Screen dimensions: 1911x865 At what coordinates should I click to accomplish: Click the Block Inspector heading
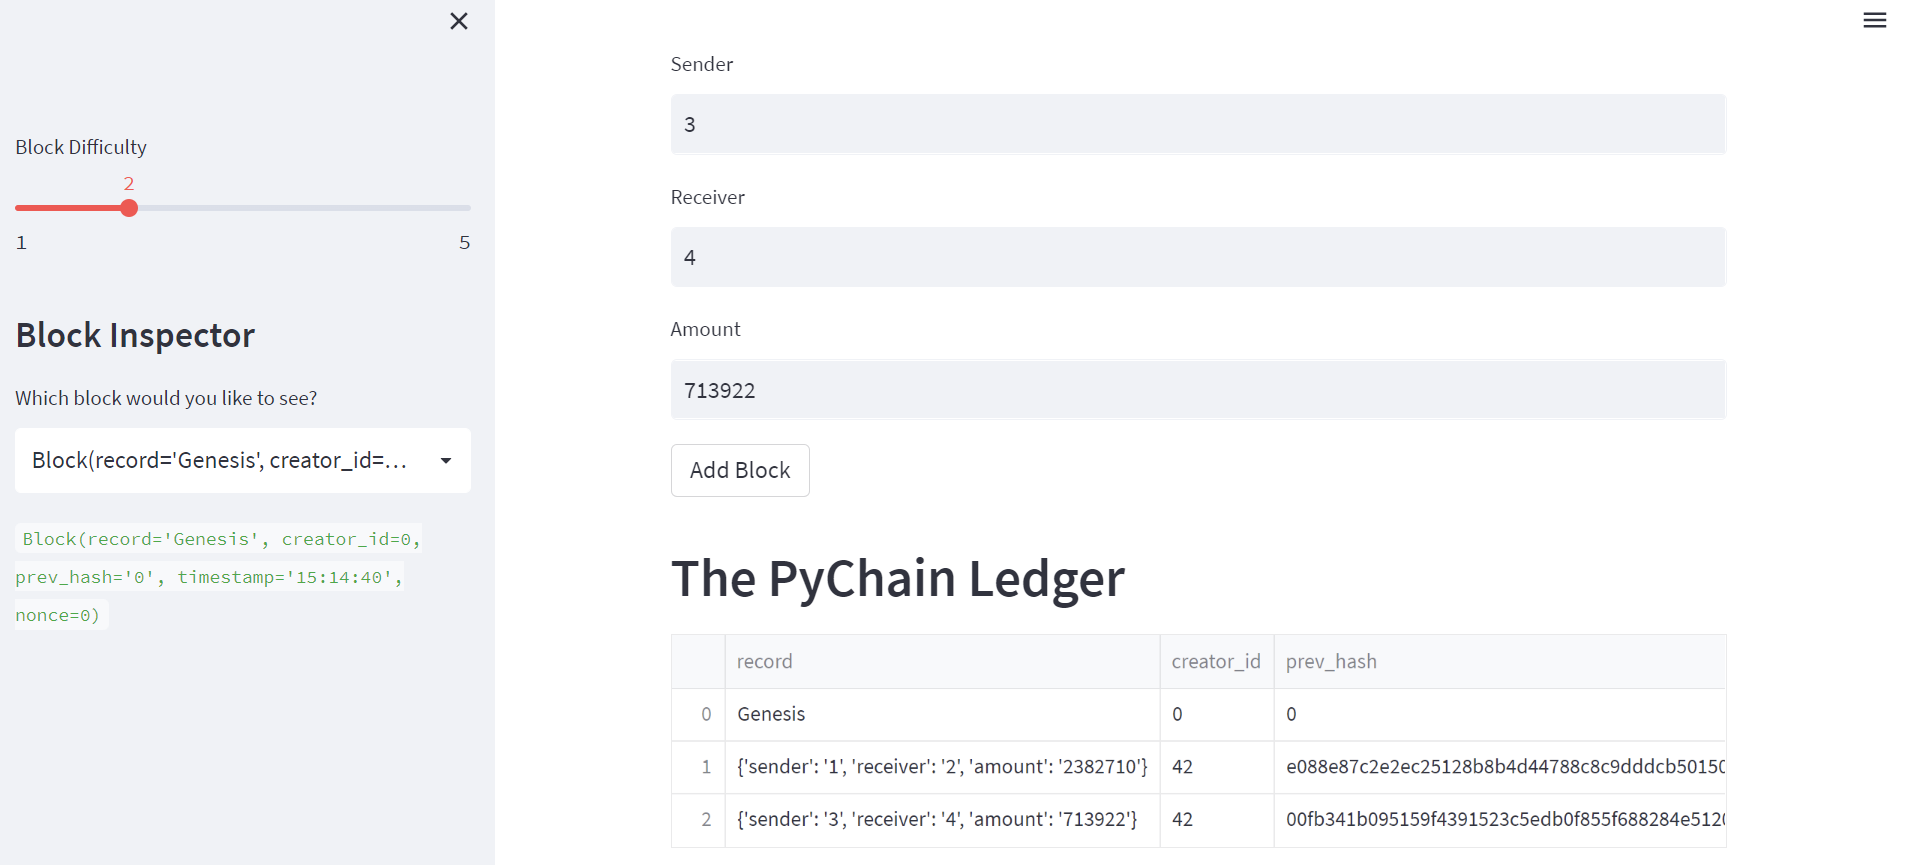point(135,335)
